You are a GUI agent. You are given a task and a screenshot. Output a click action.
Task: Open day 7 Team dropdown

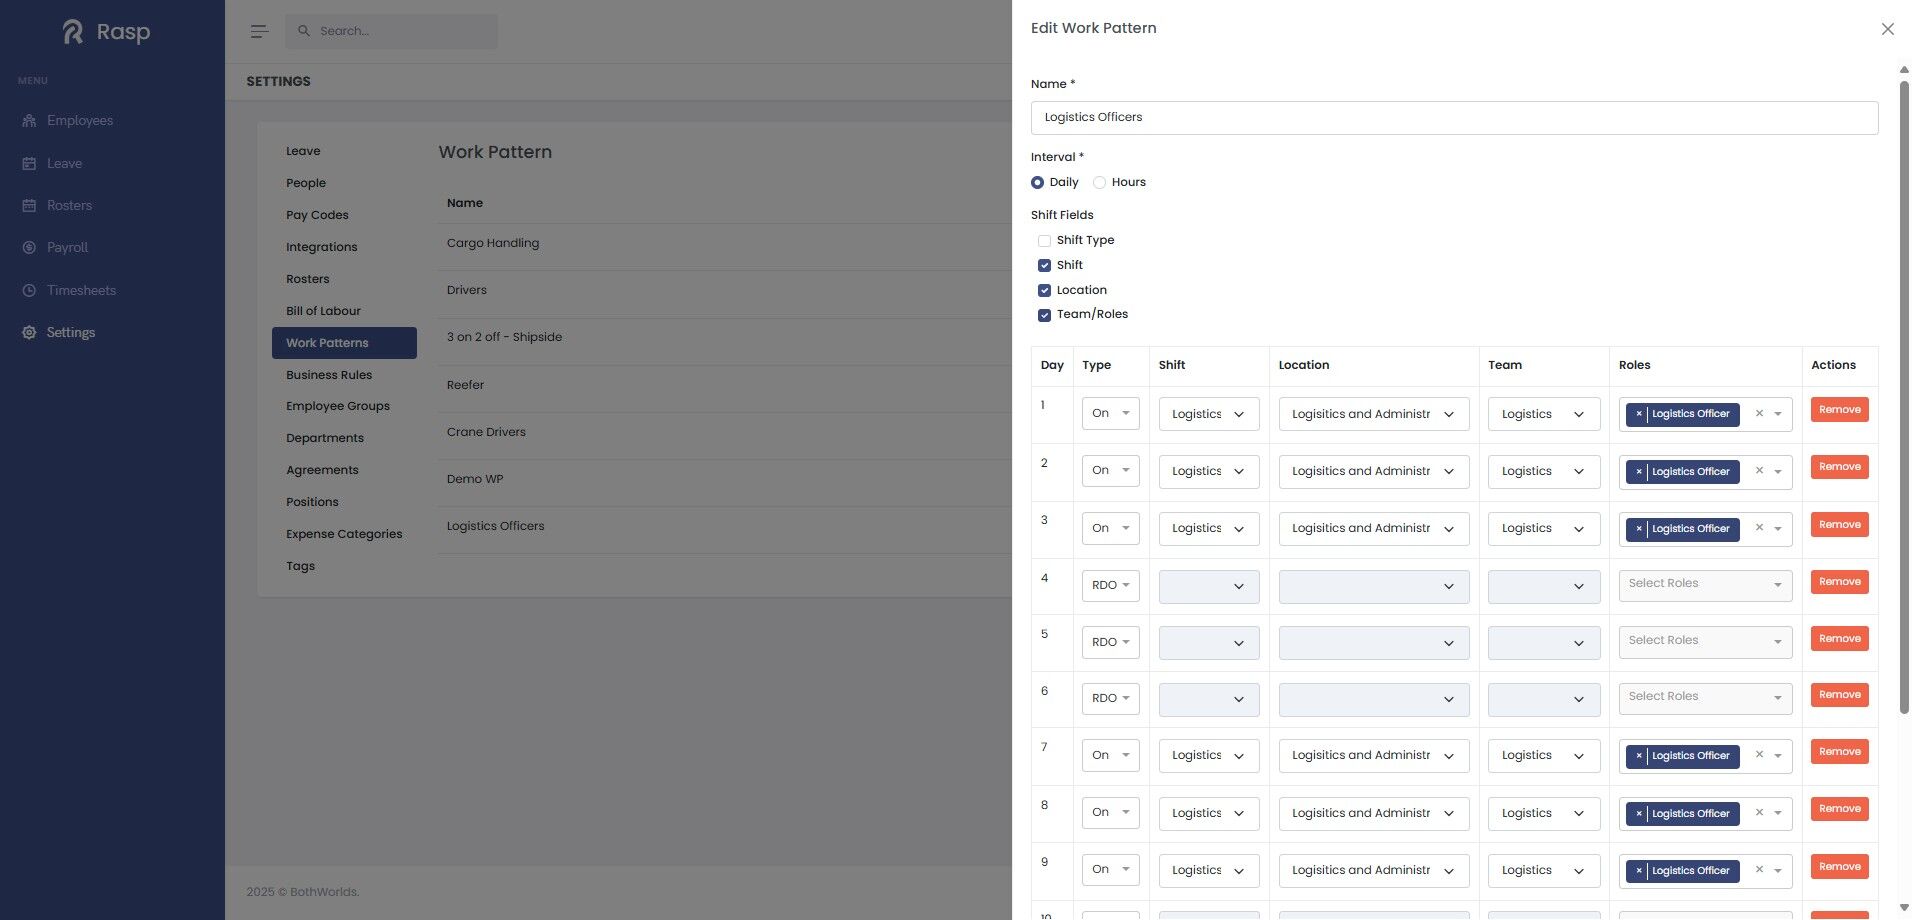(1543, 756)
